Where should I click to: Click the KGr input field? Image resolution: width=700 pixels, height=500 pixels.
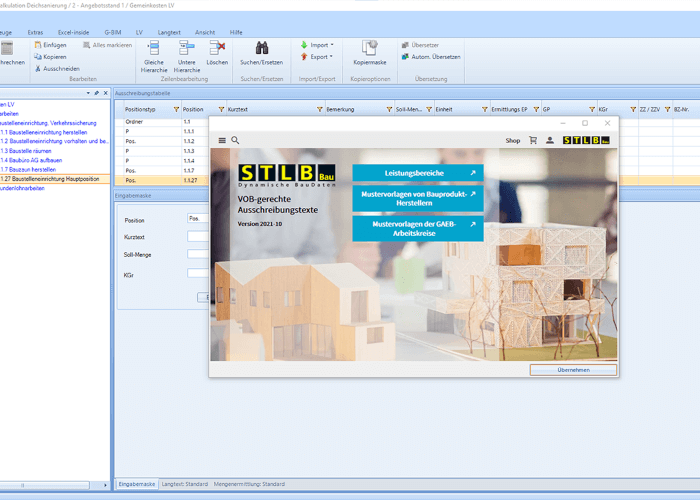pos(198,273)
